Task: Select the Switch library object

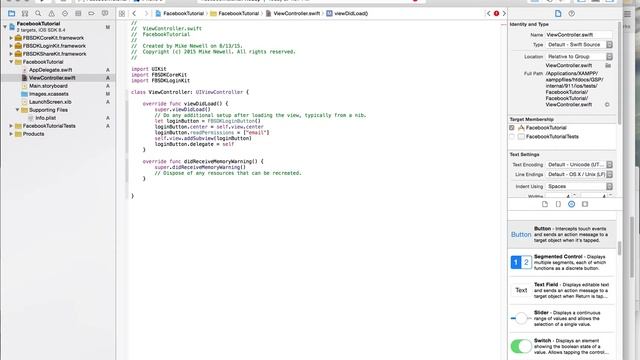Action: click(x=562, y=346)
